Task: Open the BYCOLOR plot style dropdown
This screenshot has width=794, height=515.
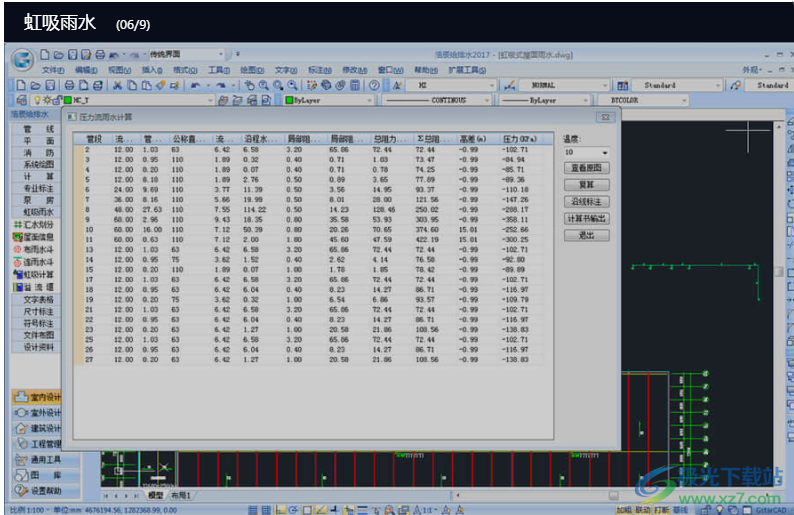Action: [x=644, y=100]
